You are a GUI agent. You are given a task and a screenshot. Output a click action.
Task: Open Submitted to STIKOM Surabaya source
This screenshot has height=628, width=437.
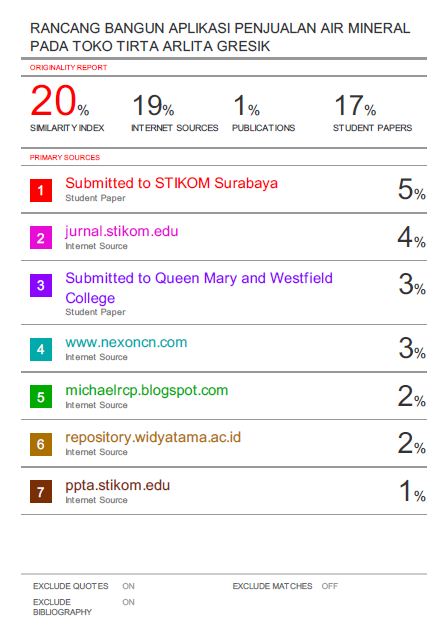[171, 183]
